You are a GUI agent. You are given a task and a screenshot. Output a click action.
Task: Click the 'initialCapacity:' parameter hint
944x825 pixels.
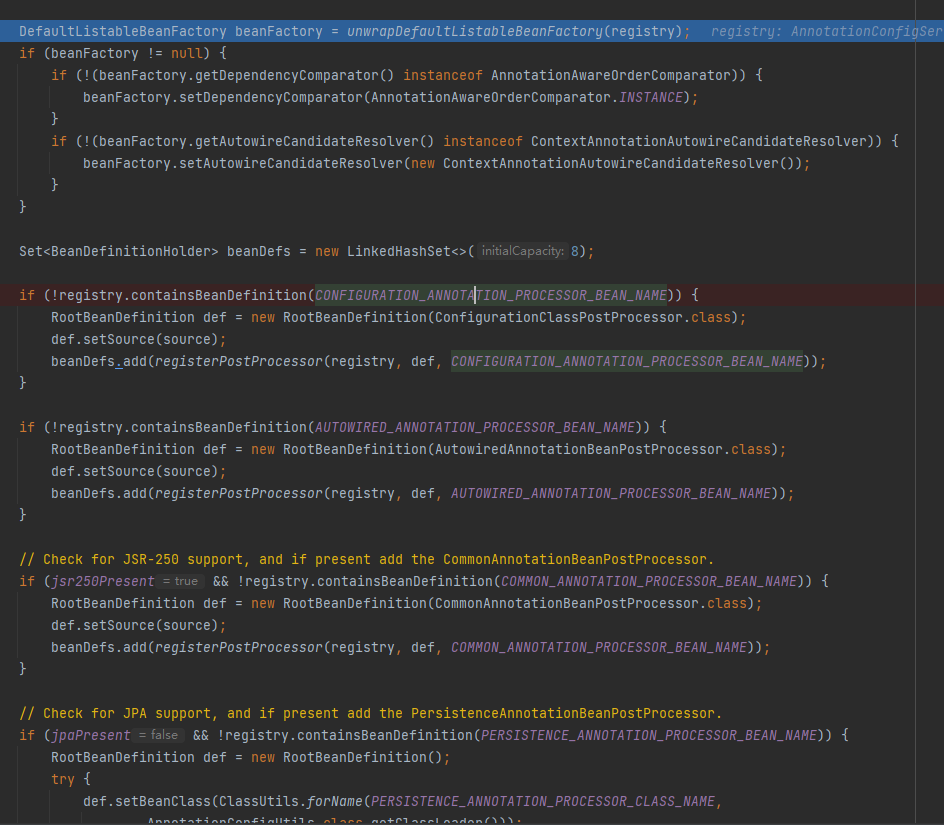523,251
